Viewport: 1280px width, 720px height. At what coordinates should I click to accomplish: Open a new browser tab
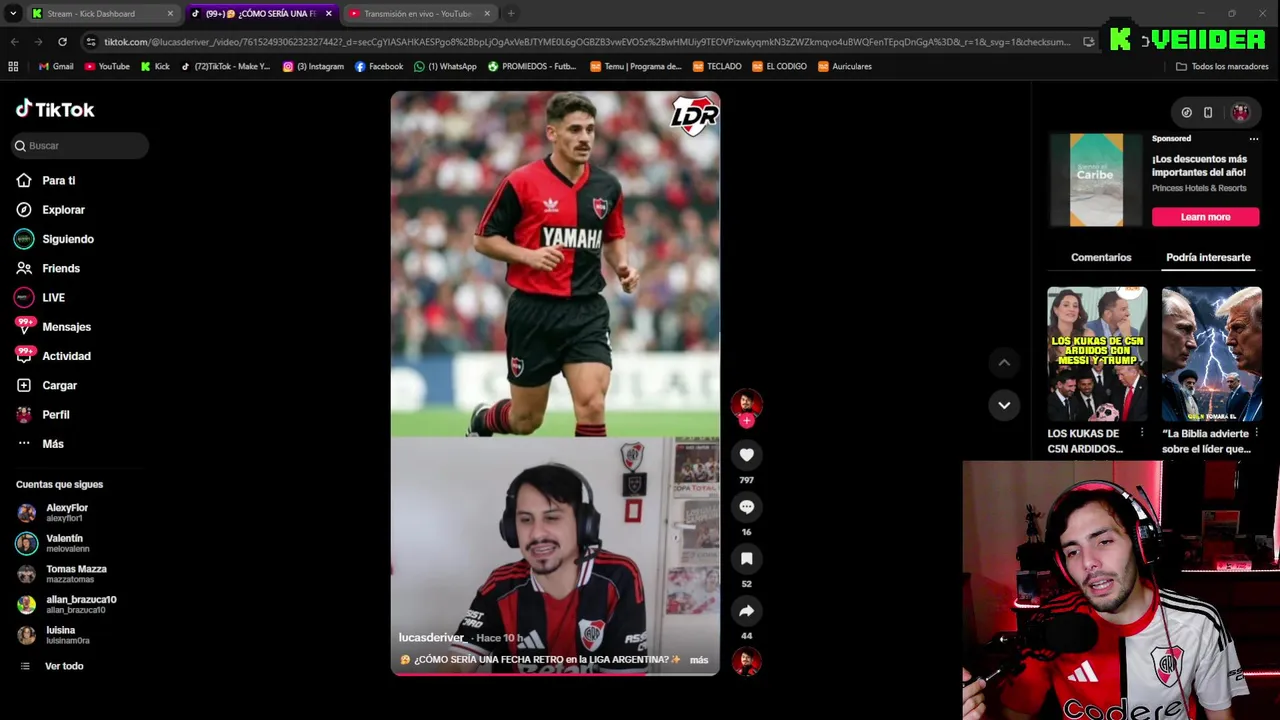(x=511, y=14)
